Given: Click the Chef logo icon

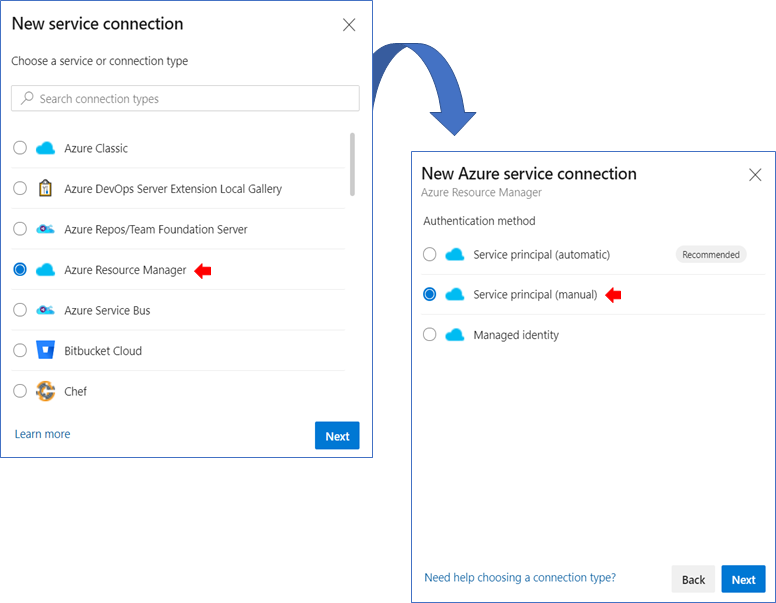Looking at the screenshot, I should (x=46, y=391).
